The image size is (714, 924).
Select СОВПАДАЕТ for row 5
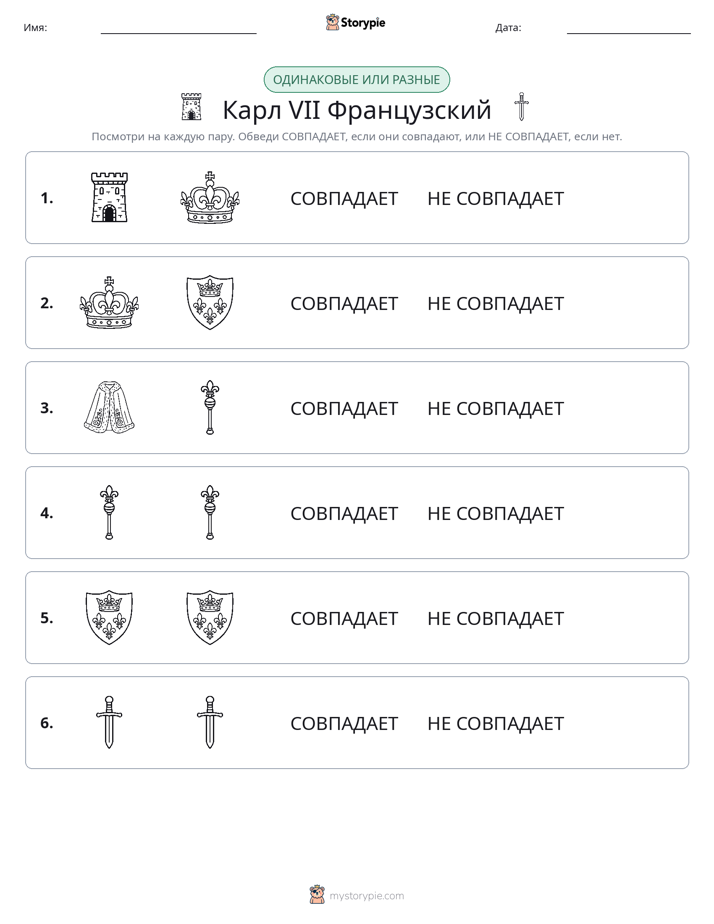tap(344, 618)
